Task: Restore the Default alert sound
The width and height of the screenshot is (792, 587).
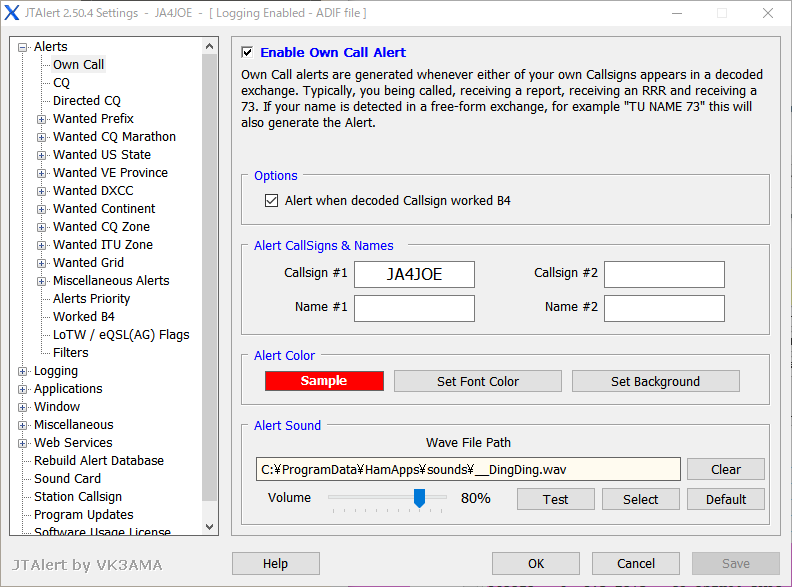Action: coord(726,499)
